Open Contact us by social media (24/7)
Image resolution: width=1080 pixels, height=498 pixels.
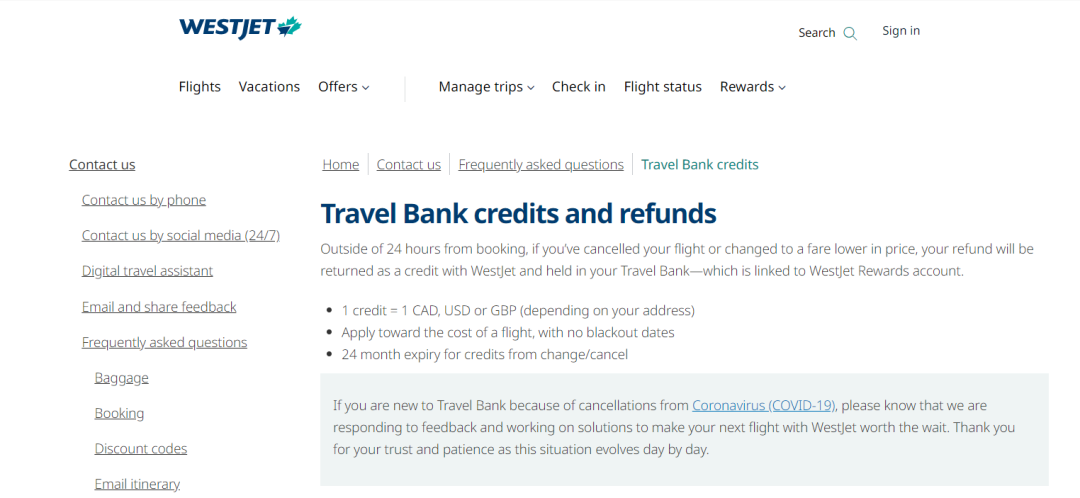[x=181, y=236]
